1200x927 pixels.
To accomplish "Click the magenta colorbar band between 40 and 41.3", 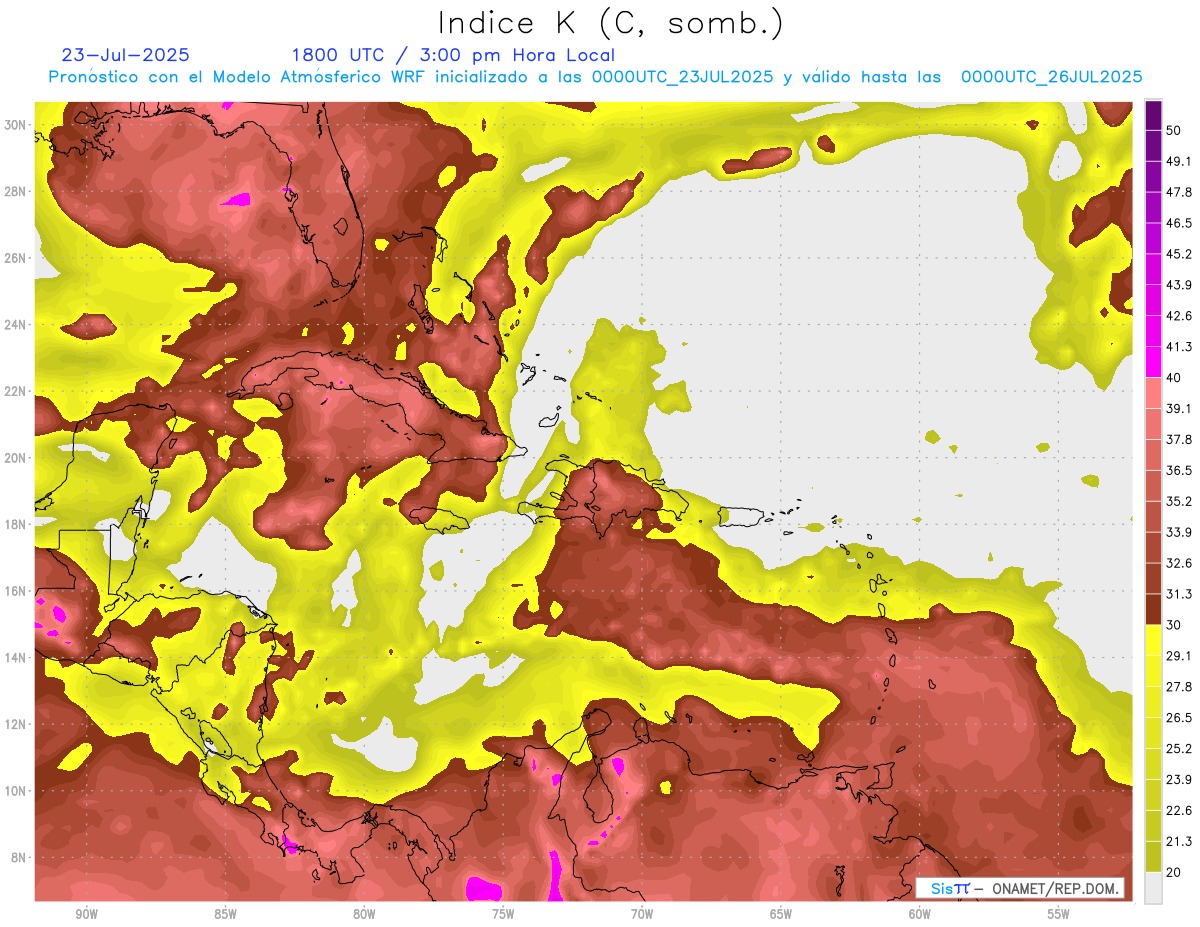I will (1154, 361).
